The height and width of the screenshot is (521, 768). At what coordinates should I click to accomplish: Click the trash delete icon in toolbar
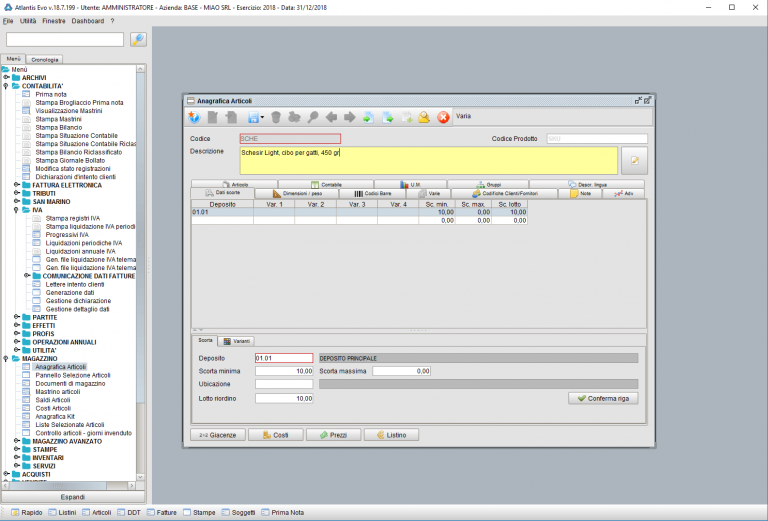[276, 117]
